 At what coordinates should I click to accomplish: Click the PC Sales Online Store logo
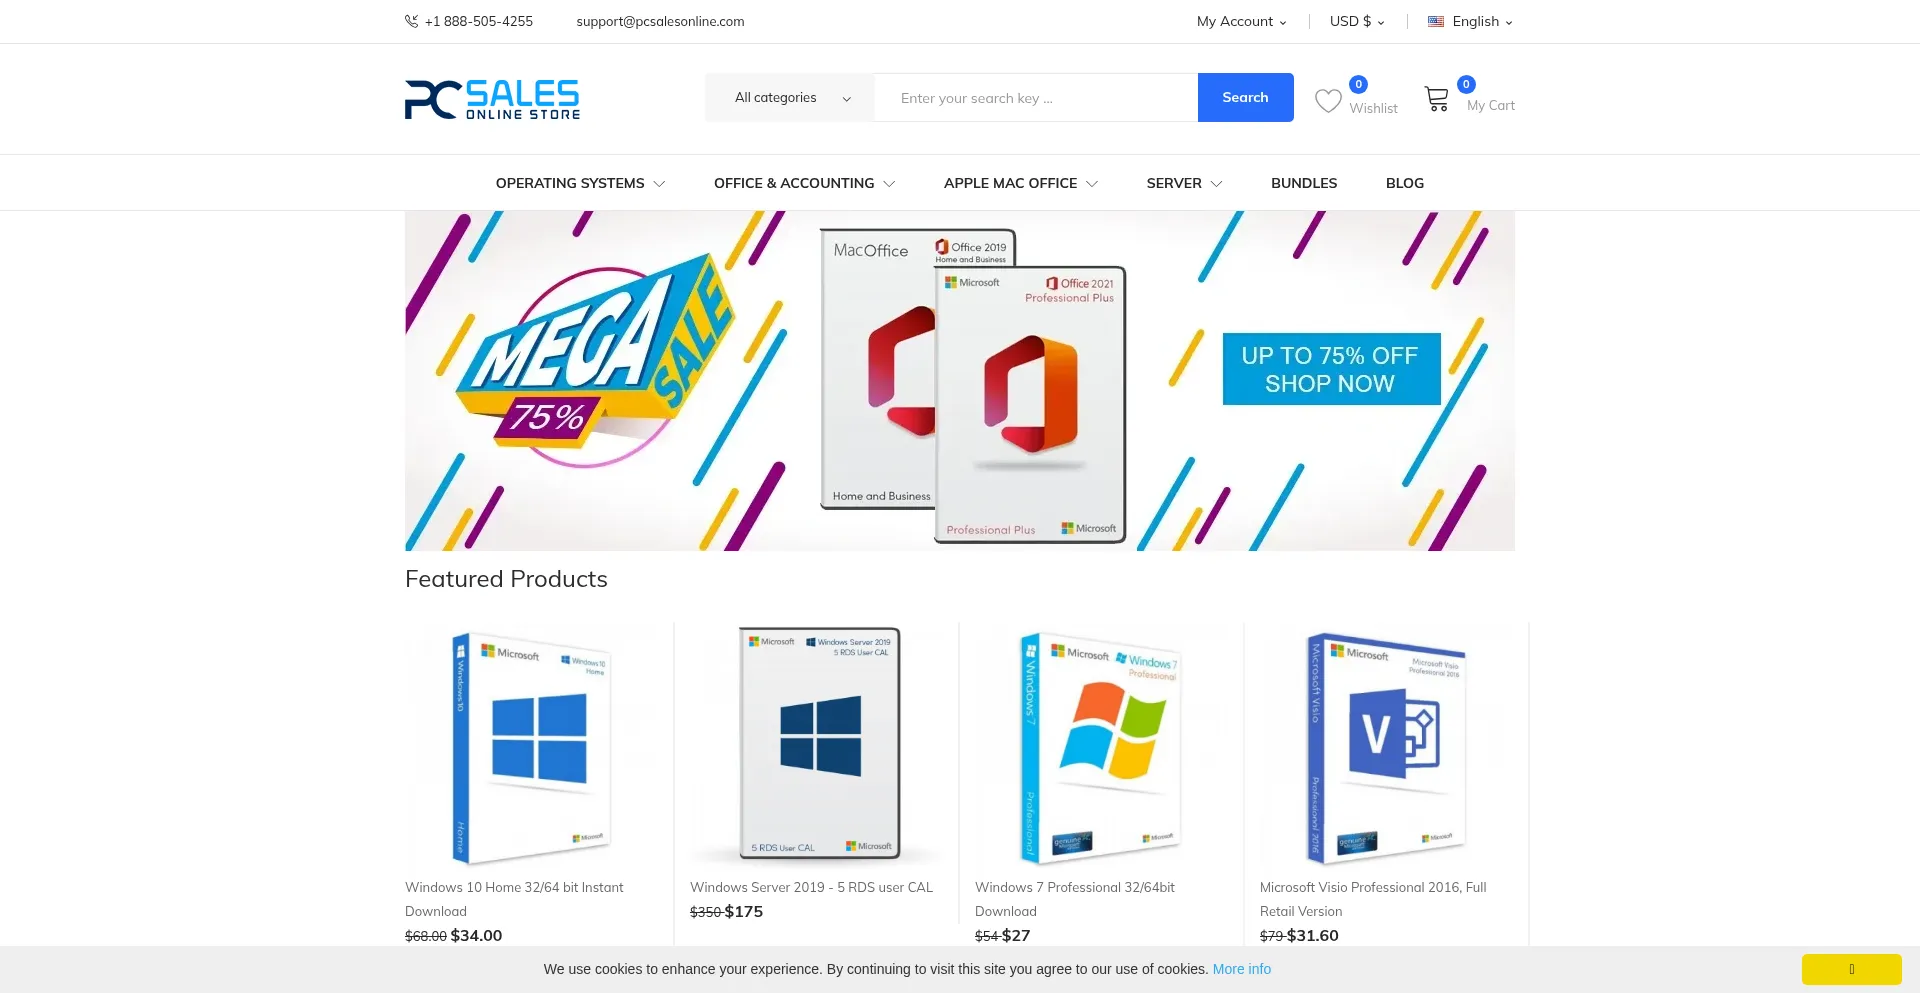coord(492,99)
